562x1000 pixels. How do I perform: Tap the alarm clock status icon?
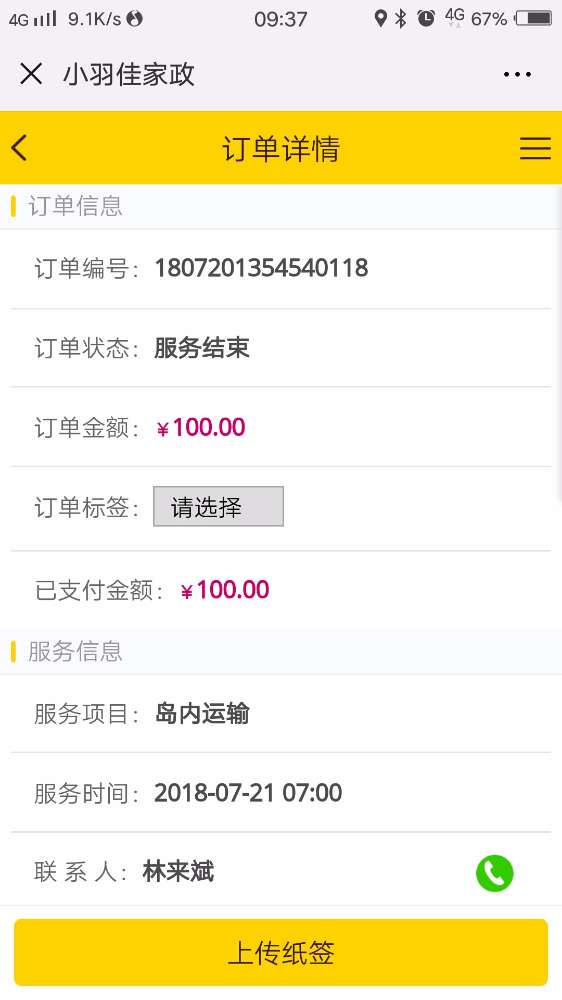[x=425, y=18]
